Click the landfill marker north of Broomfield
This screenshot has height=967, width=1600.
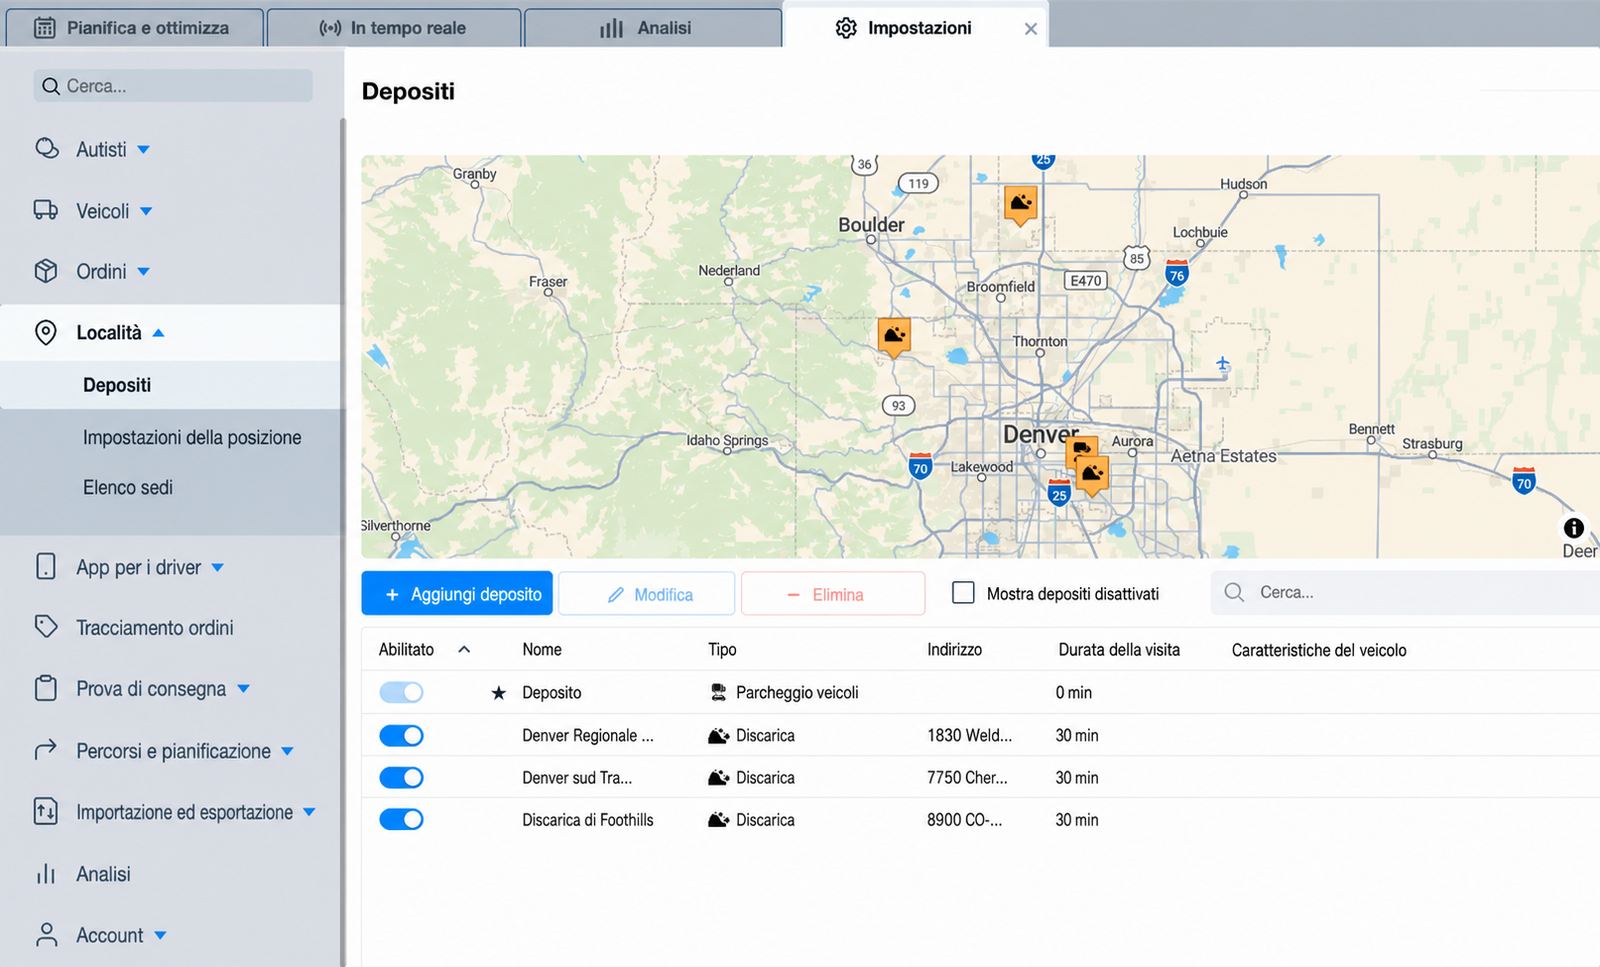click(x=1020, y=205)
